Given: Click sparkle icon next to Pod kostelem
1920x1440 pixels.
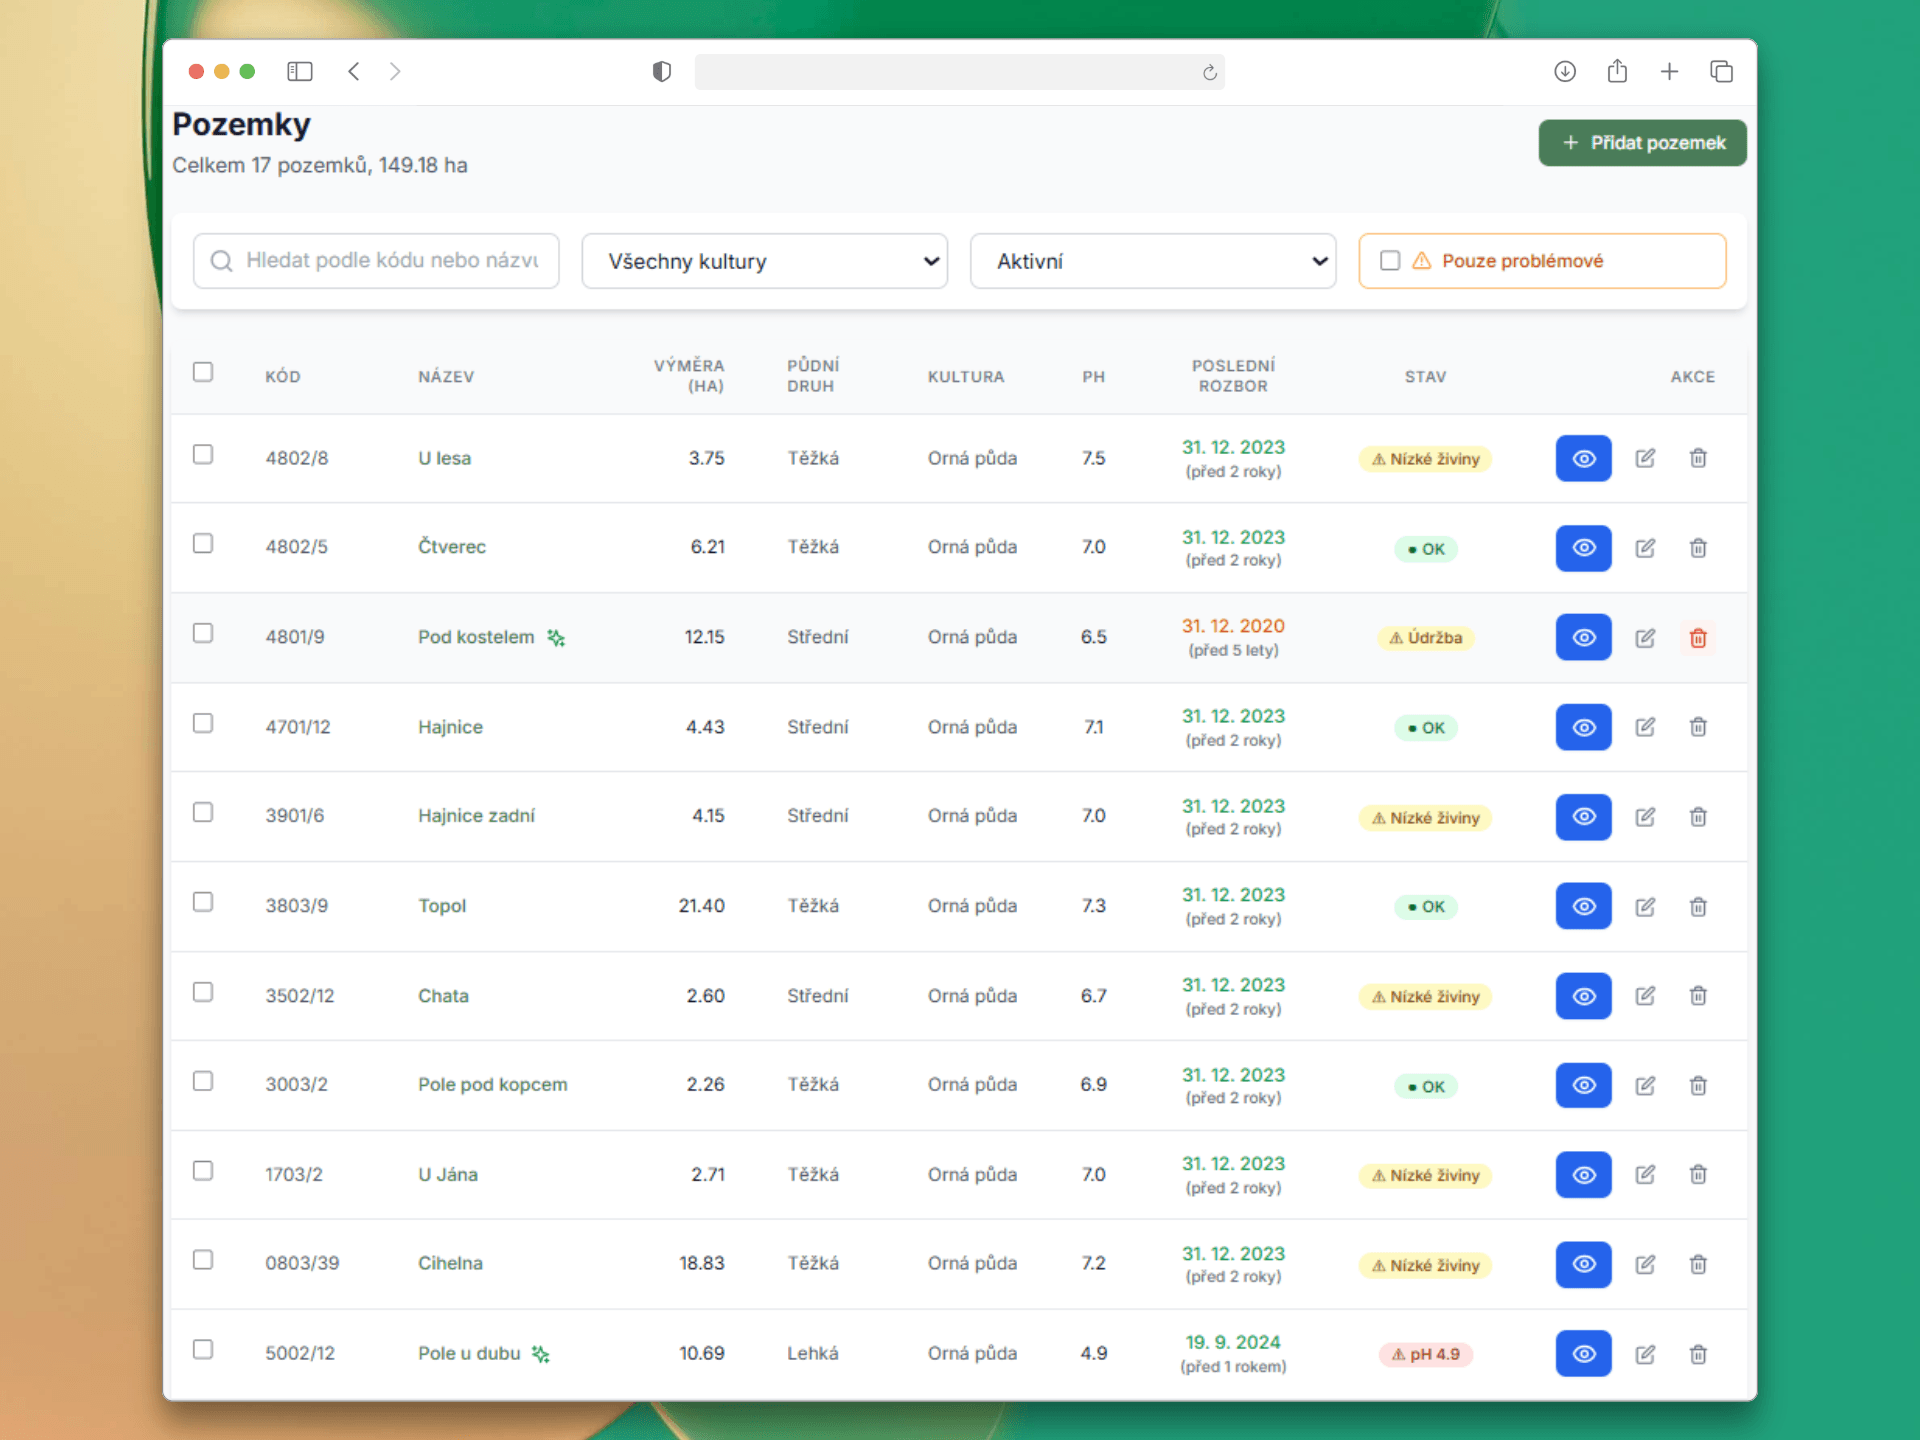Looking at the screenshot, I should [556, 638].
